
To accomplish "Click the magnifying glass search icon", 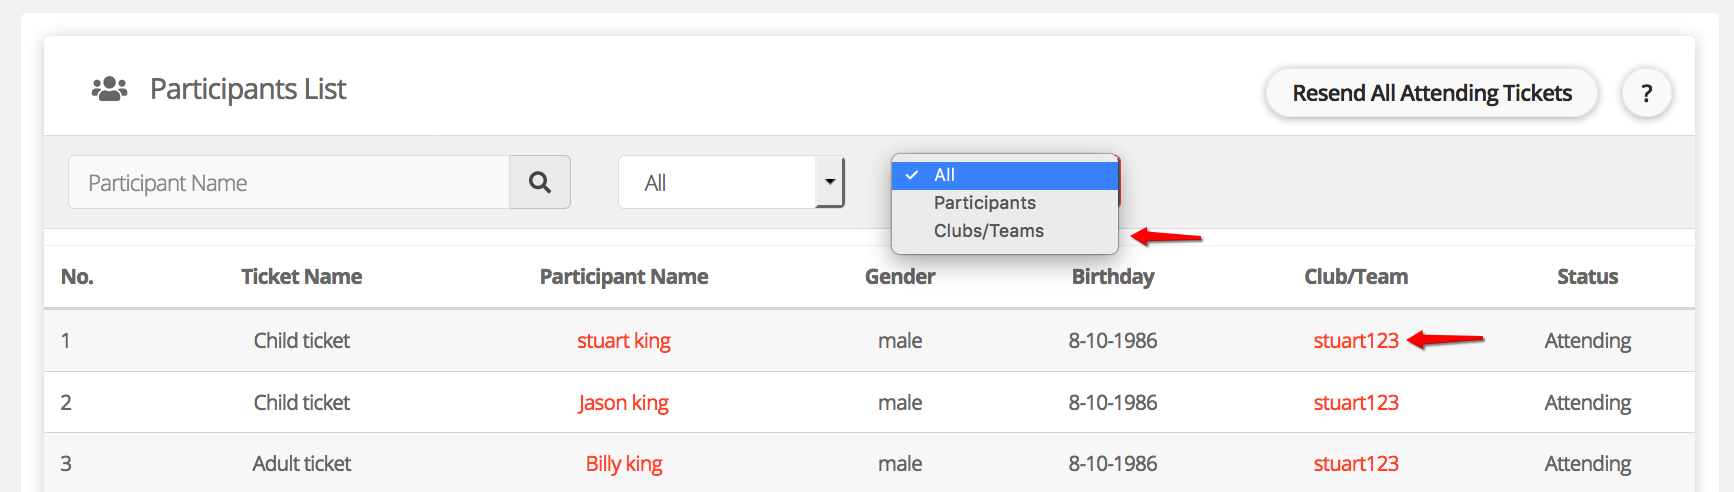I will point(540,182).
